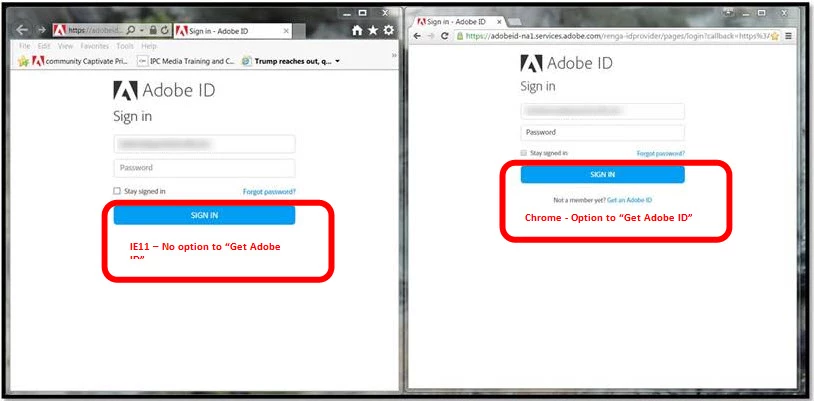The height and width of the screenshot is (401, 814).
Task: Bookmark this page with Chrome's star icon
Action: point(775,36)
